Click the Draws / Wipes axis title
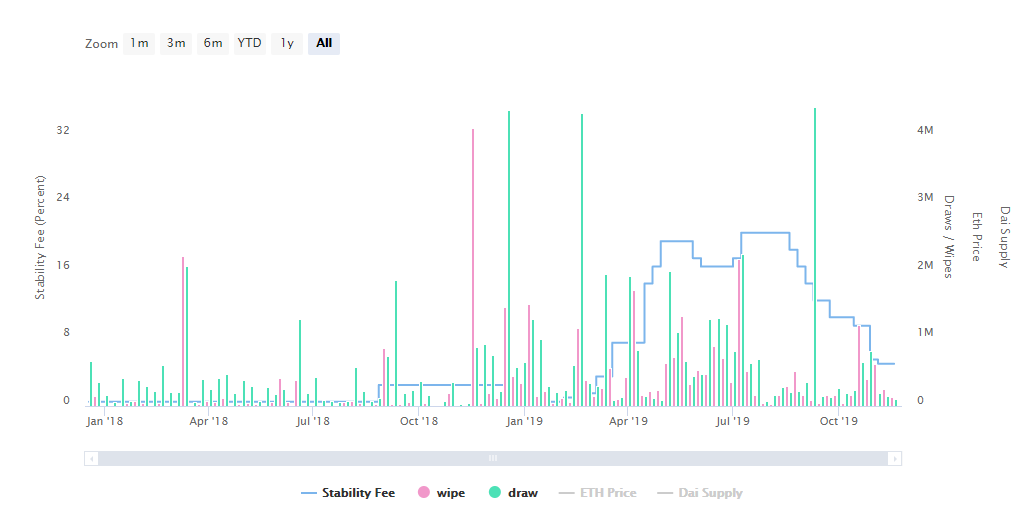 (x=949, y=237)
